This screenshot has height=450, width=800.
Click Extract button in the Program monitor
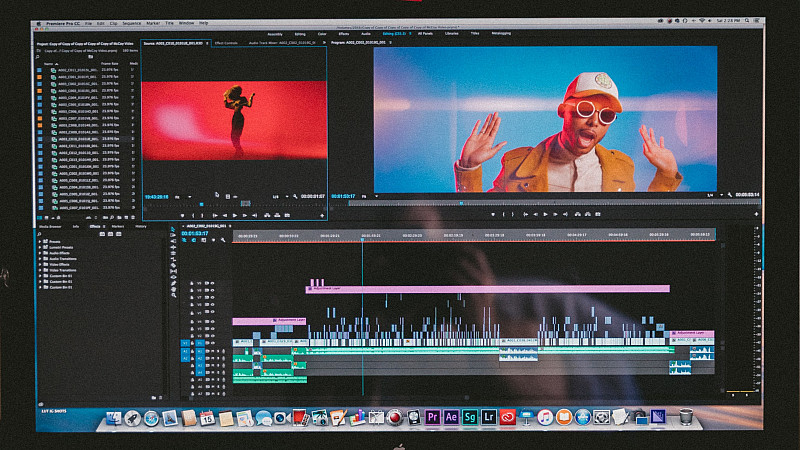pos(588,214)
